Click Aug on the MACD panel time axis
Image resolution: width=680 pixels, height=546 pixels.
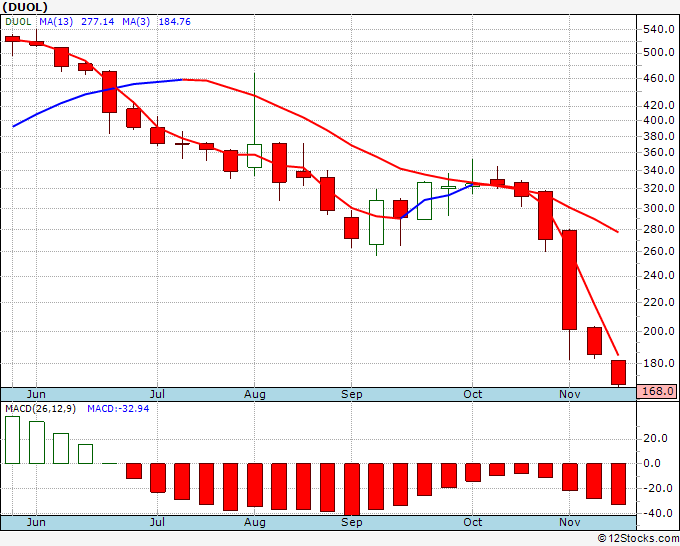click(x=255, y=522)
